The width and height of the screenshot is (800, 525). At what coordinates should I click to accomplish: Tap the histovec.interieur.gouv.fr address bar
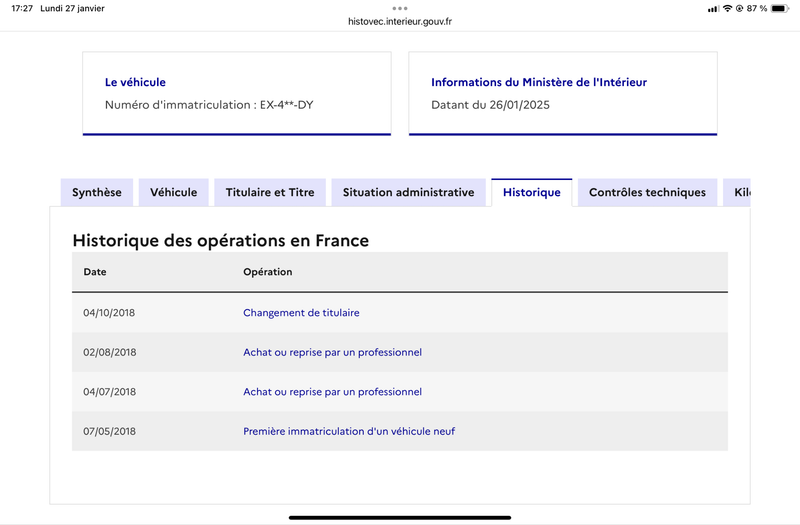click(x=400, y=21)
